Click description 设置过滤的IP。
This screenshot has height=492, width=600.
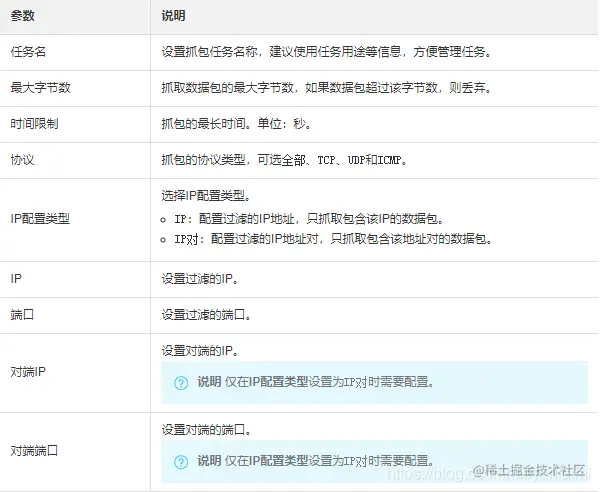(200, 279)
